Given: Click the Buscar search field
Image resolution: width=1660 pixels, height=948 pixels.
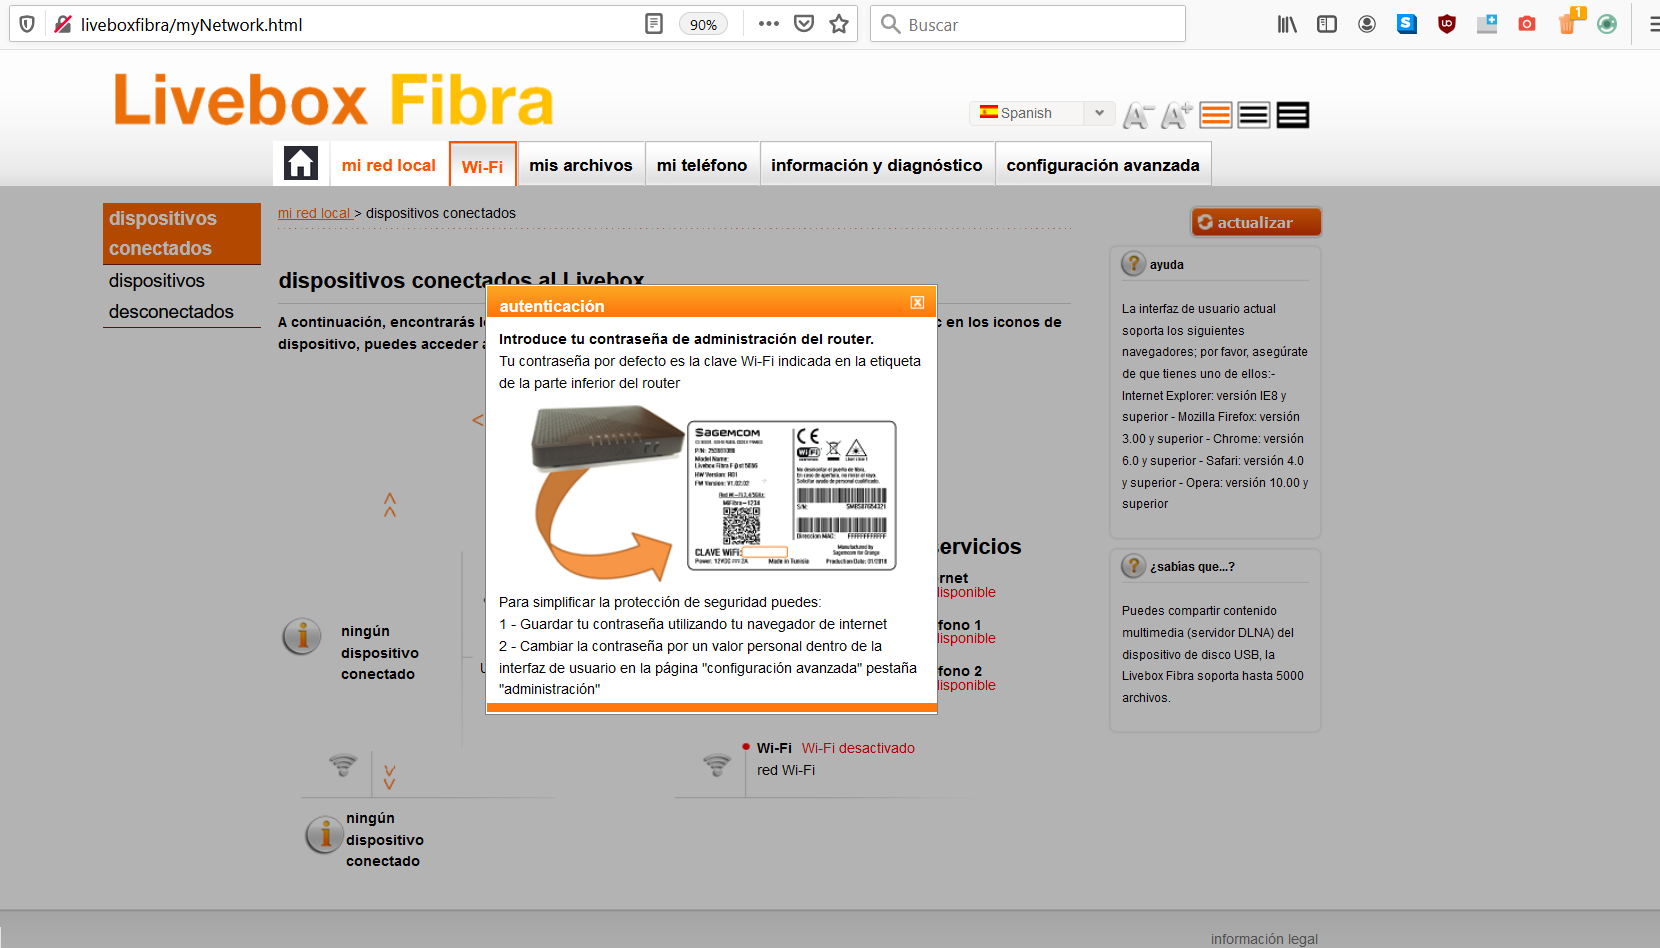Looking at the screenshot, I should pos(1028,24).
